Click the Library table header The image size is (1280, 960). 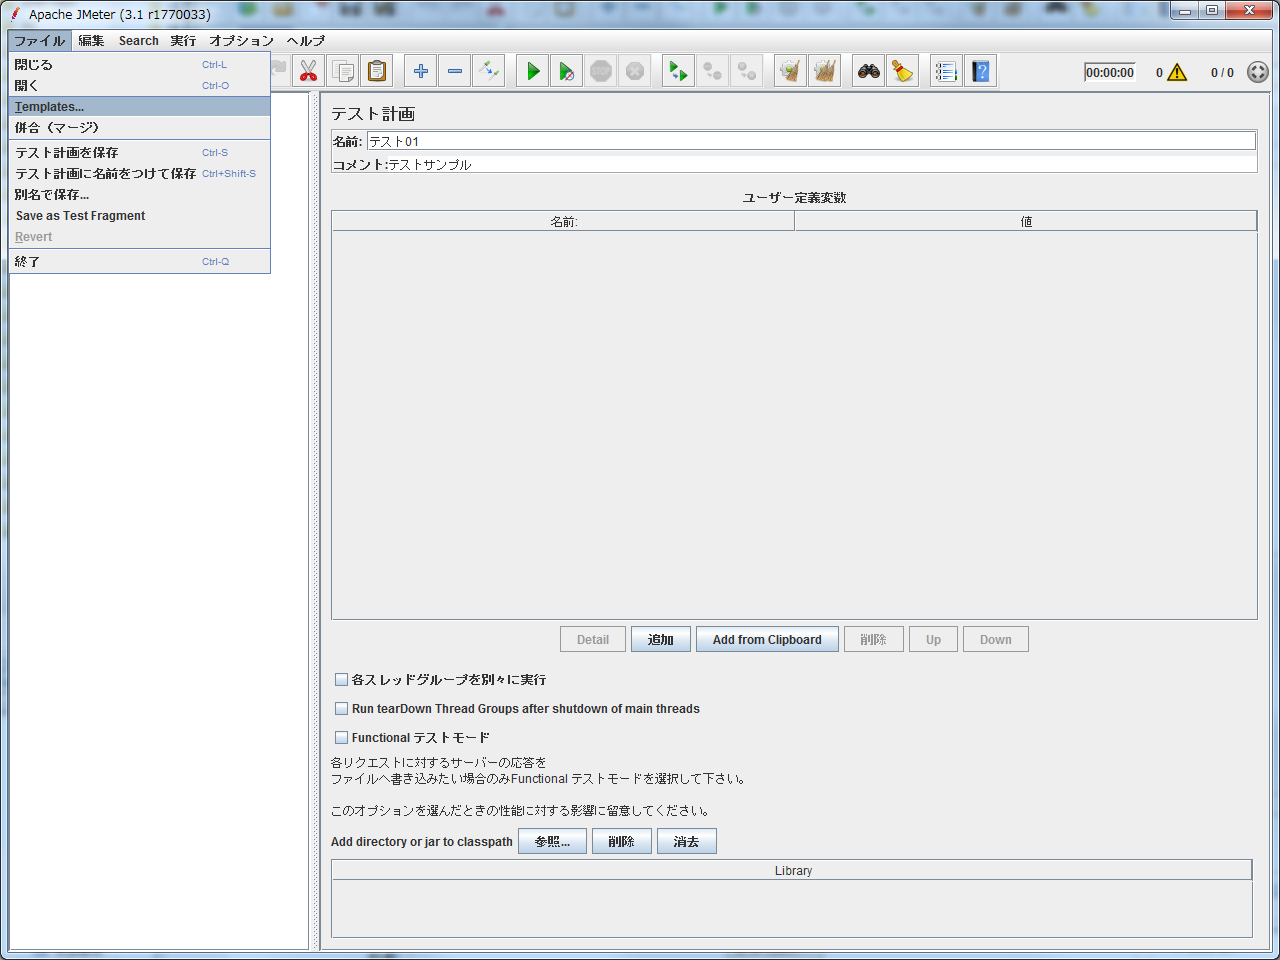point(792,871)
